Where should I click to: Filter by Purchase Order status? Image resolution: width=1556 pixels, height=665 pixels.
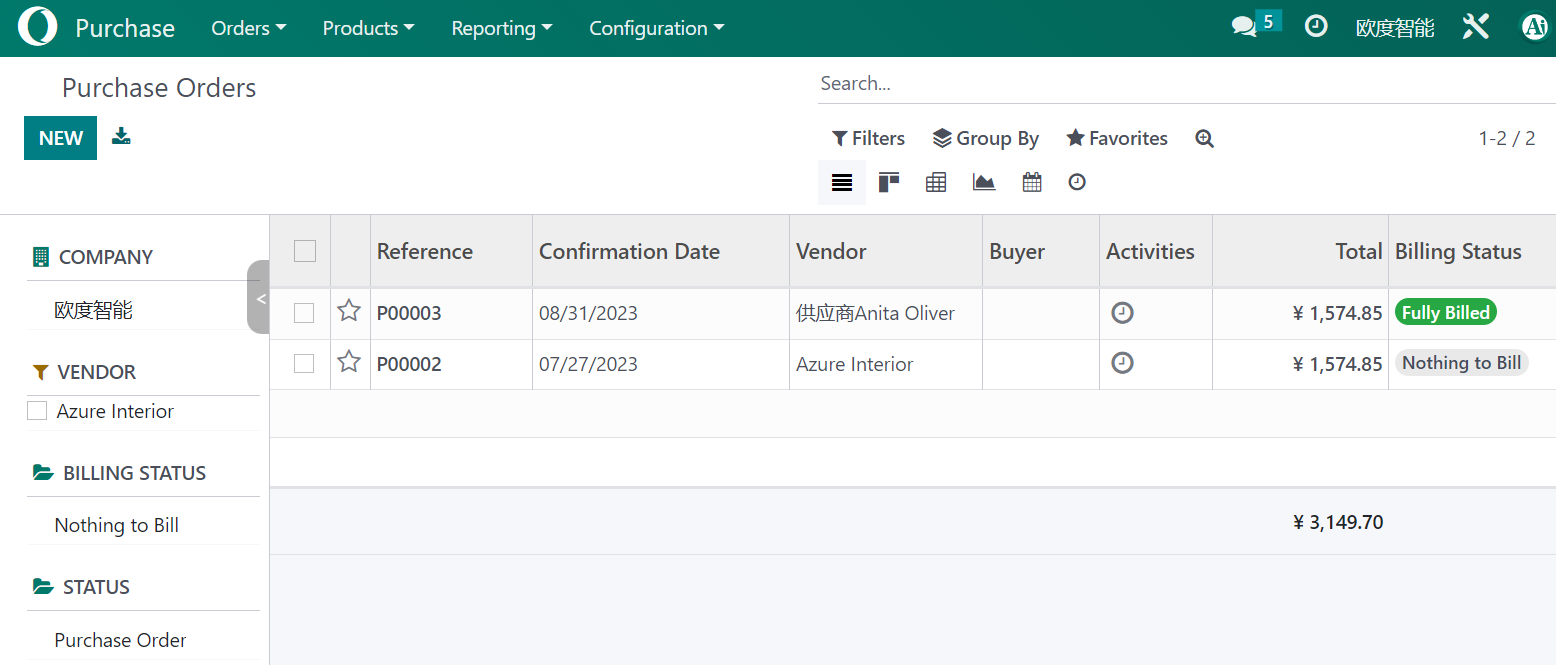(x=121, y=640)
